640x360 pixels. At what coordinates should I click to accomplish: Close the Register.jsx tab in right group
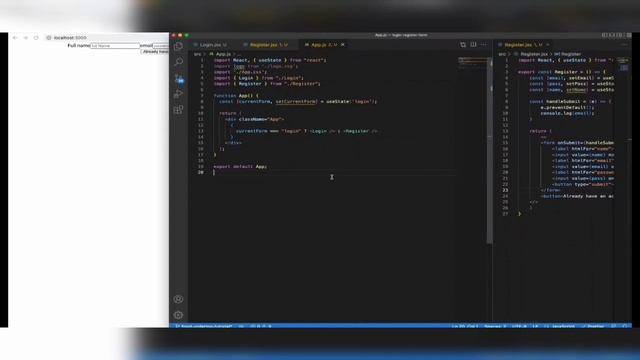pyautogui.click(x=548, y=45)
